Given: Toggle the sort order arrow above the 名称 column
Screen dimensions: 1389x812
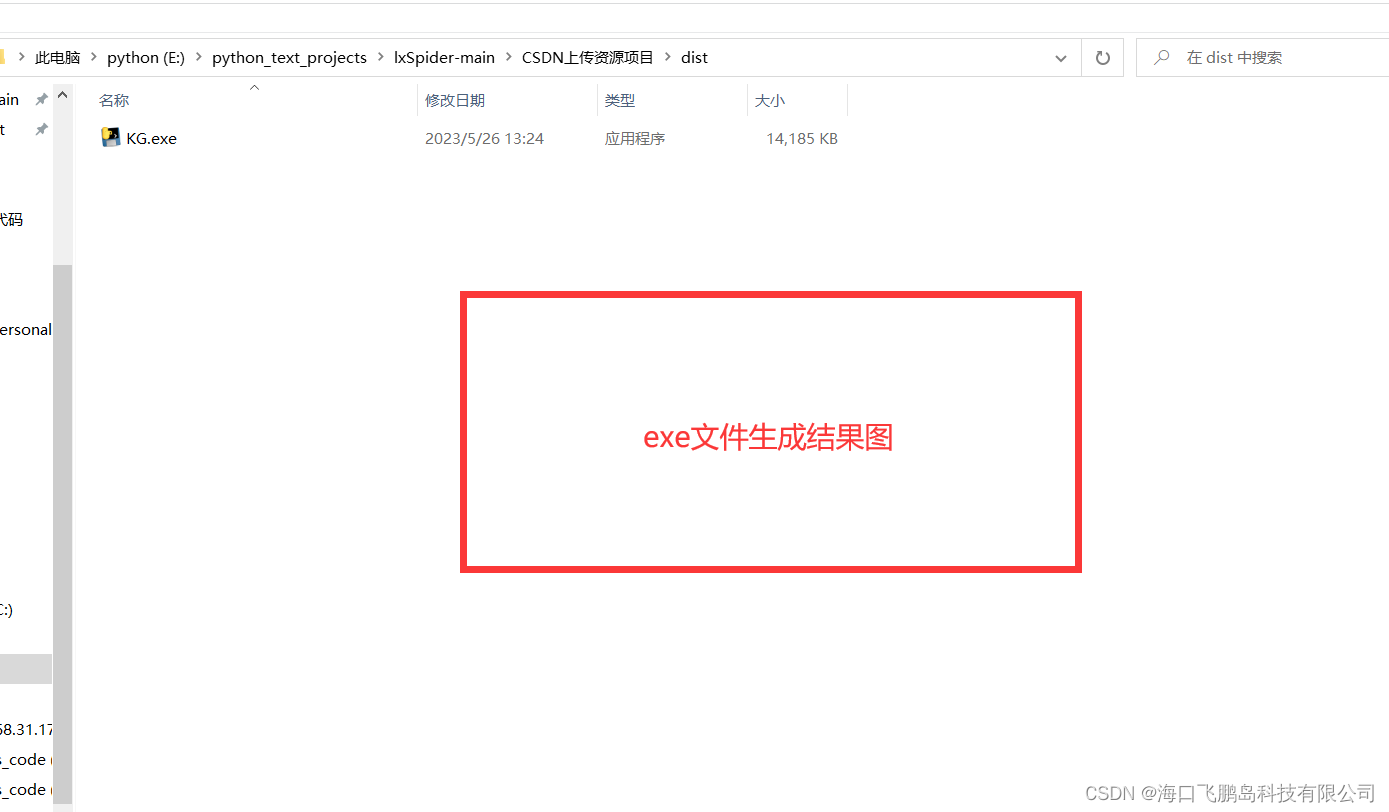Looking at the screenshot, I should (x=254, y=87).
